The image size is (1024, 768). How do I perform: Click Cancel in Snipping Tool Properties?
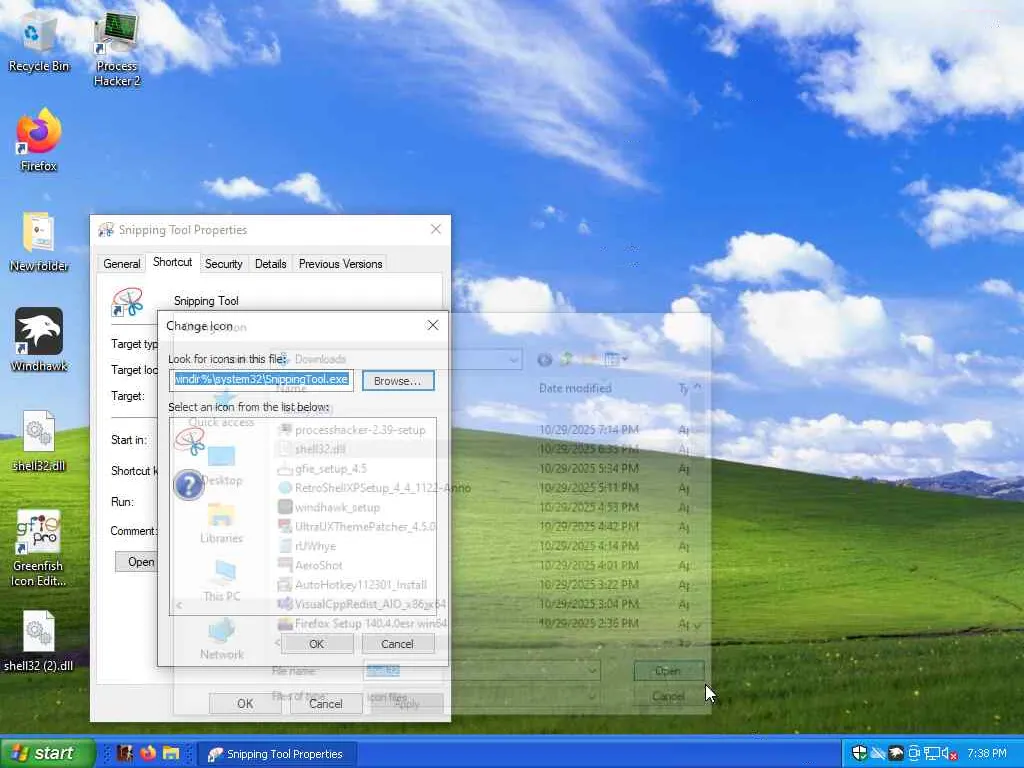(326, 703)
